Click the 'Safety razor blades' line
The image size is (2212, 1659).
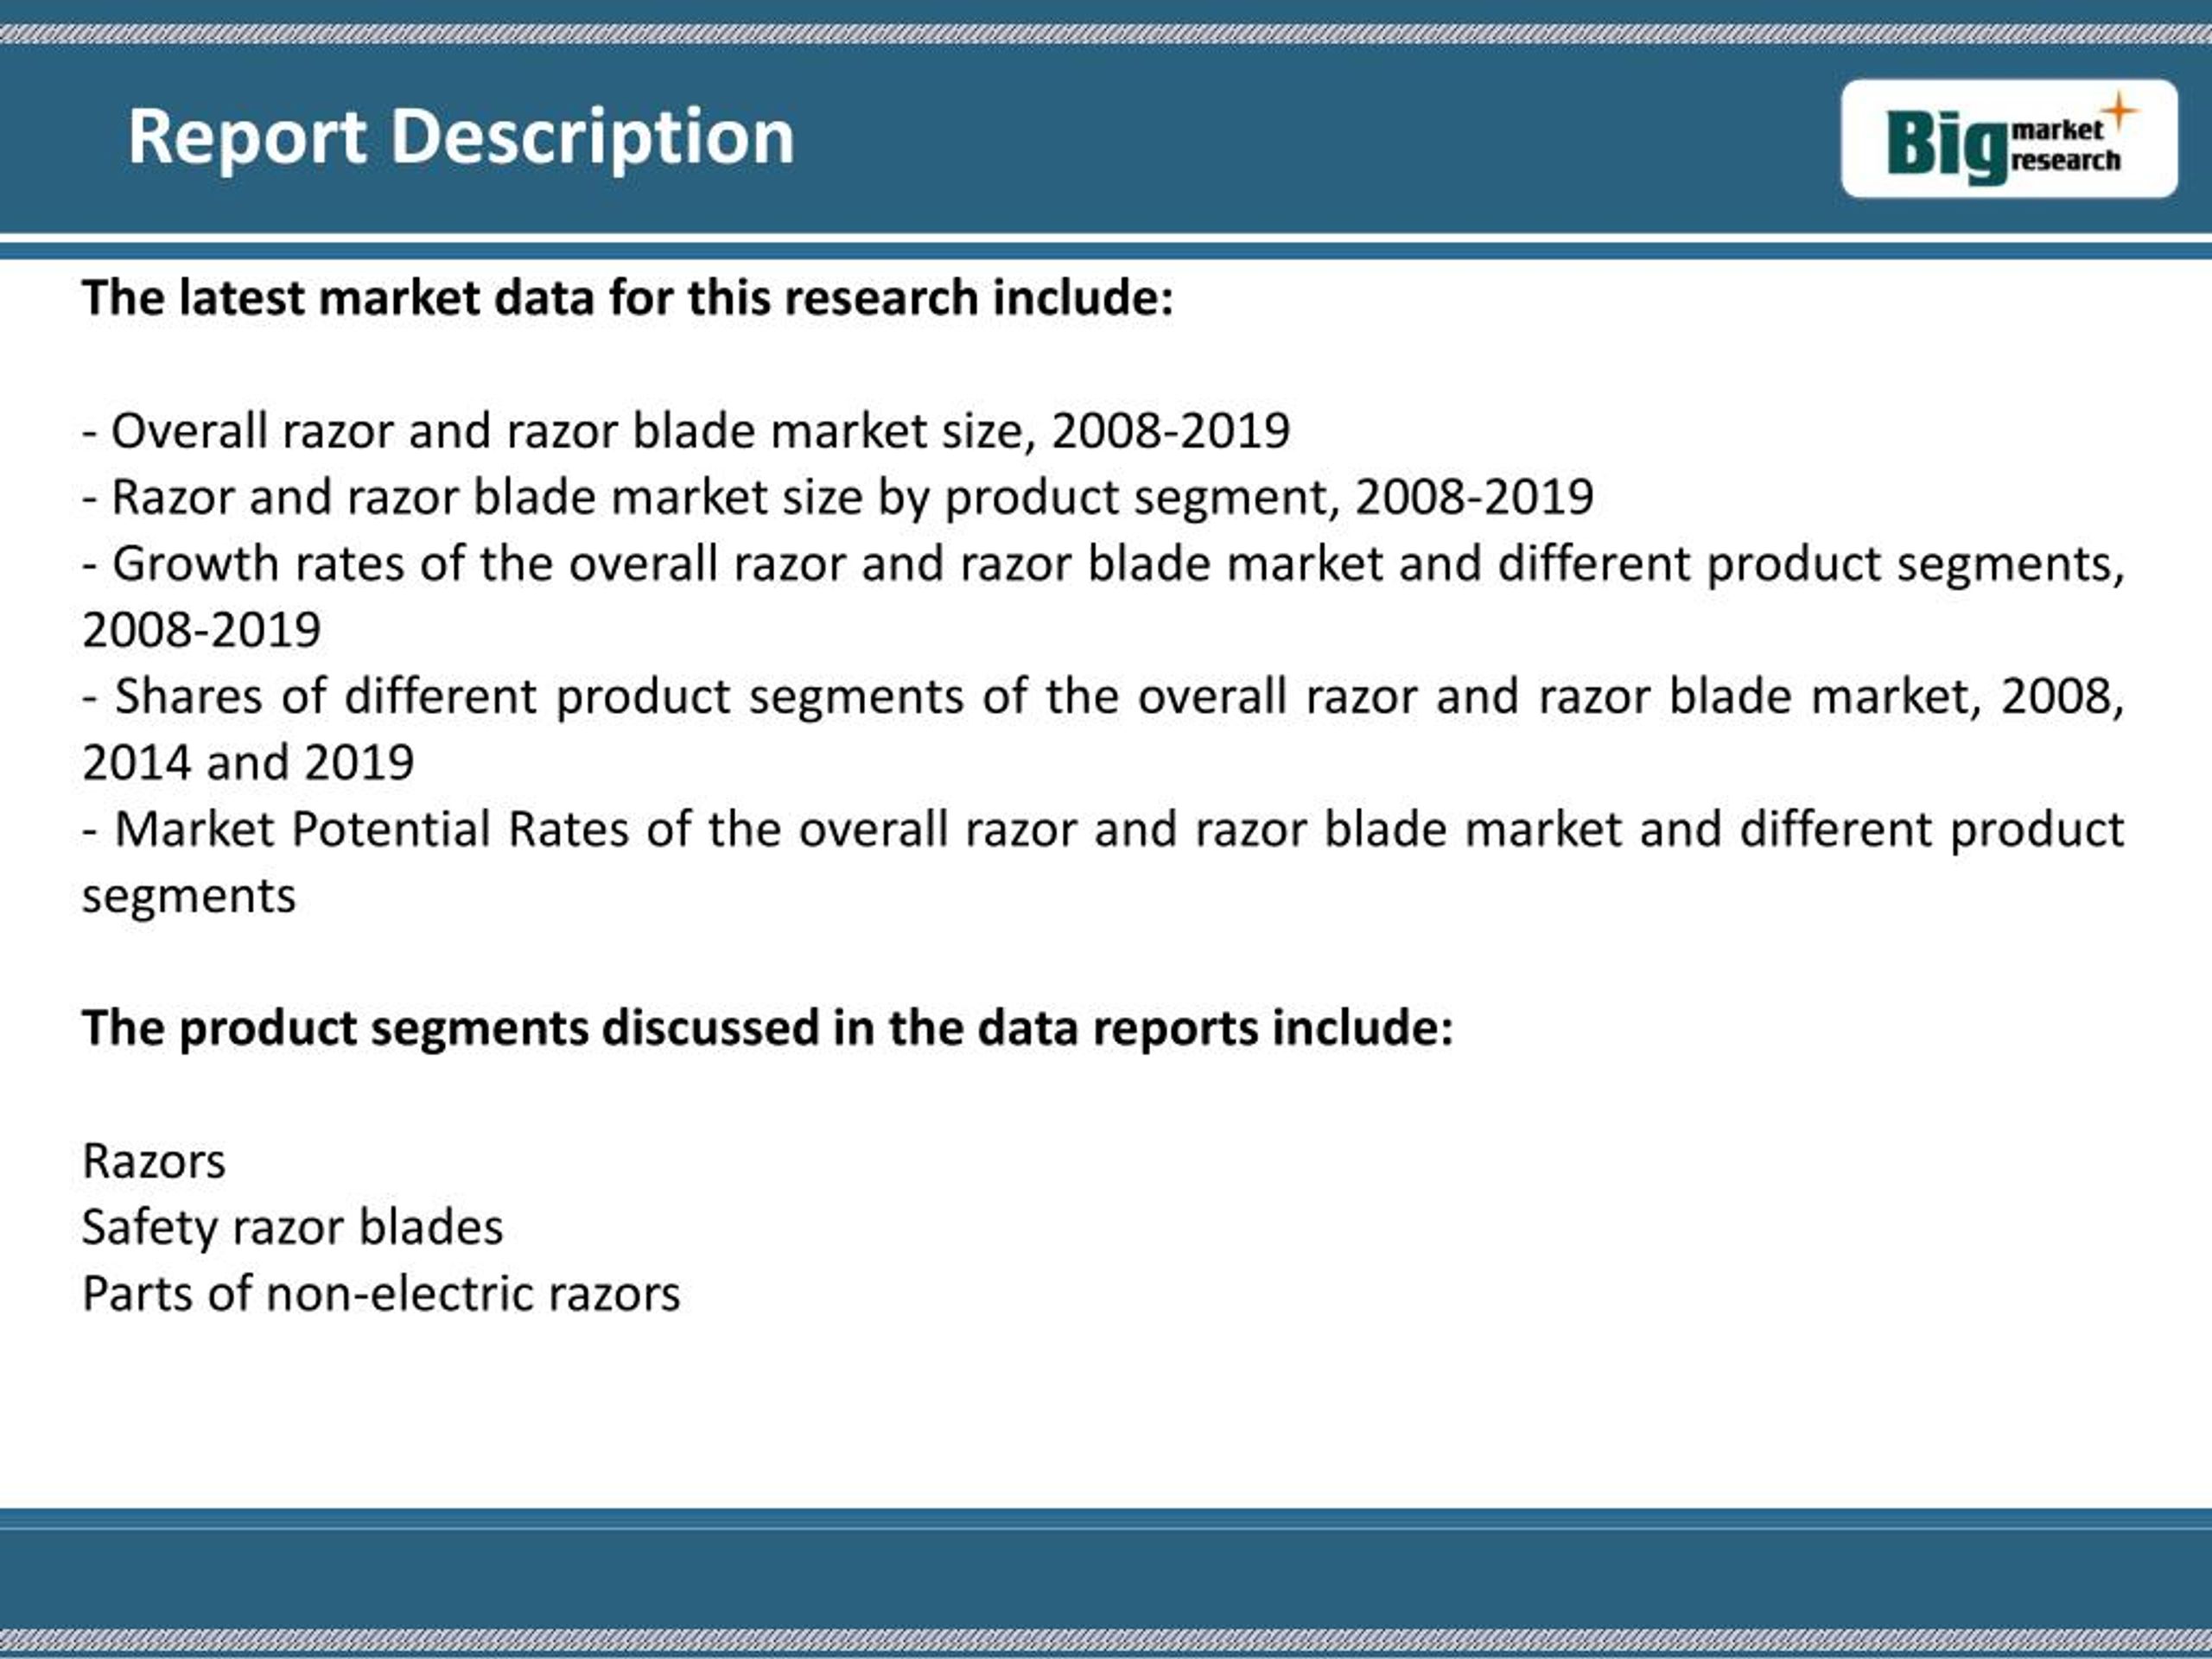292,1228
